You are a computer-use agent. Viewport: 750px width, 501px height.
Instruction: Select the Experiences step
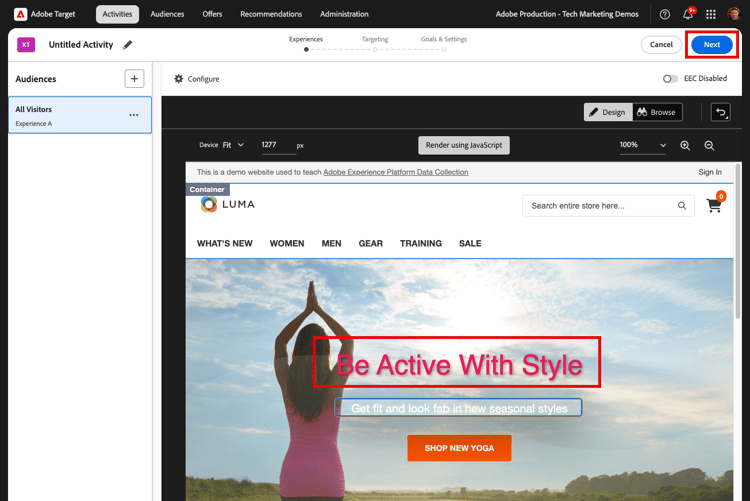coord(306,43)
